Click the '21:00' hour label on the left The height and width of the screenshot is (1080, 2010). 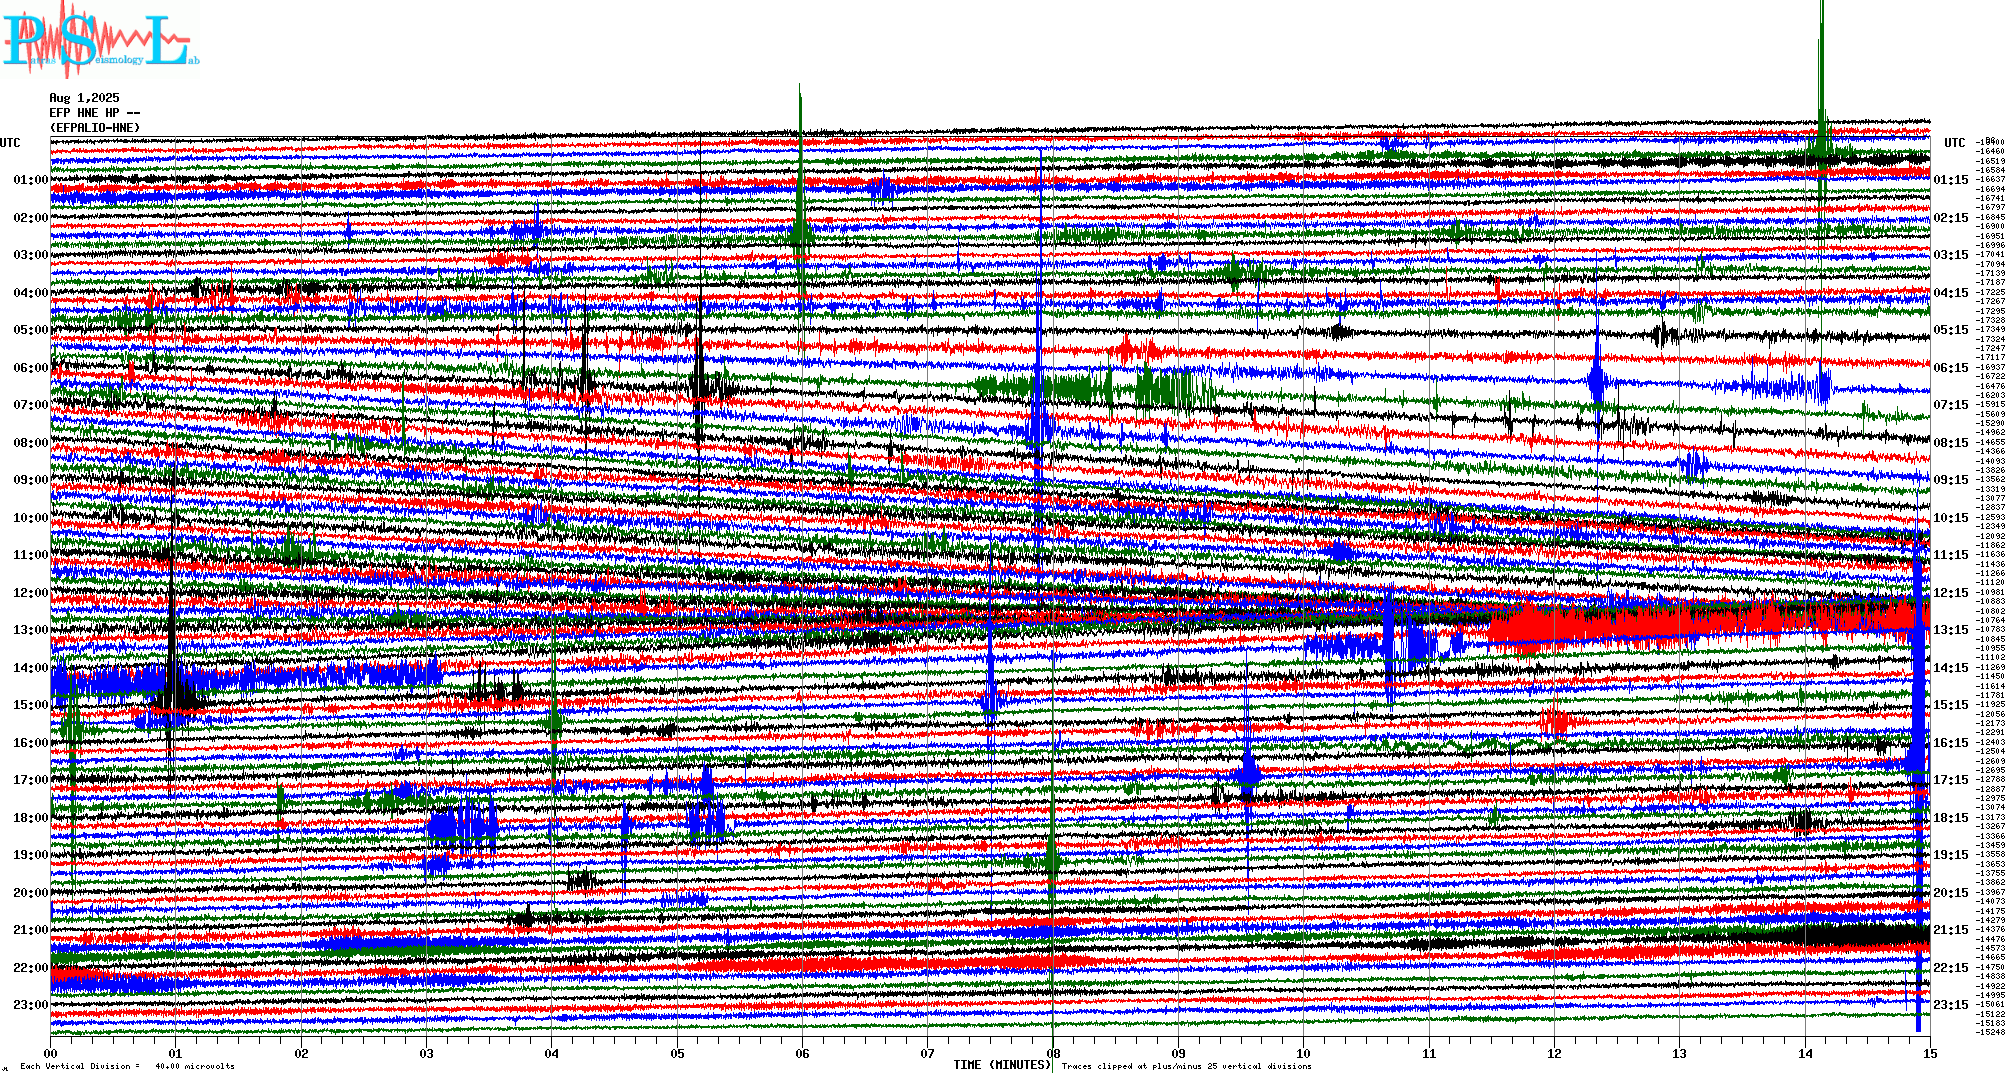point(31,930)
